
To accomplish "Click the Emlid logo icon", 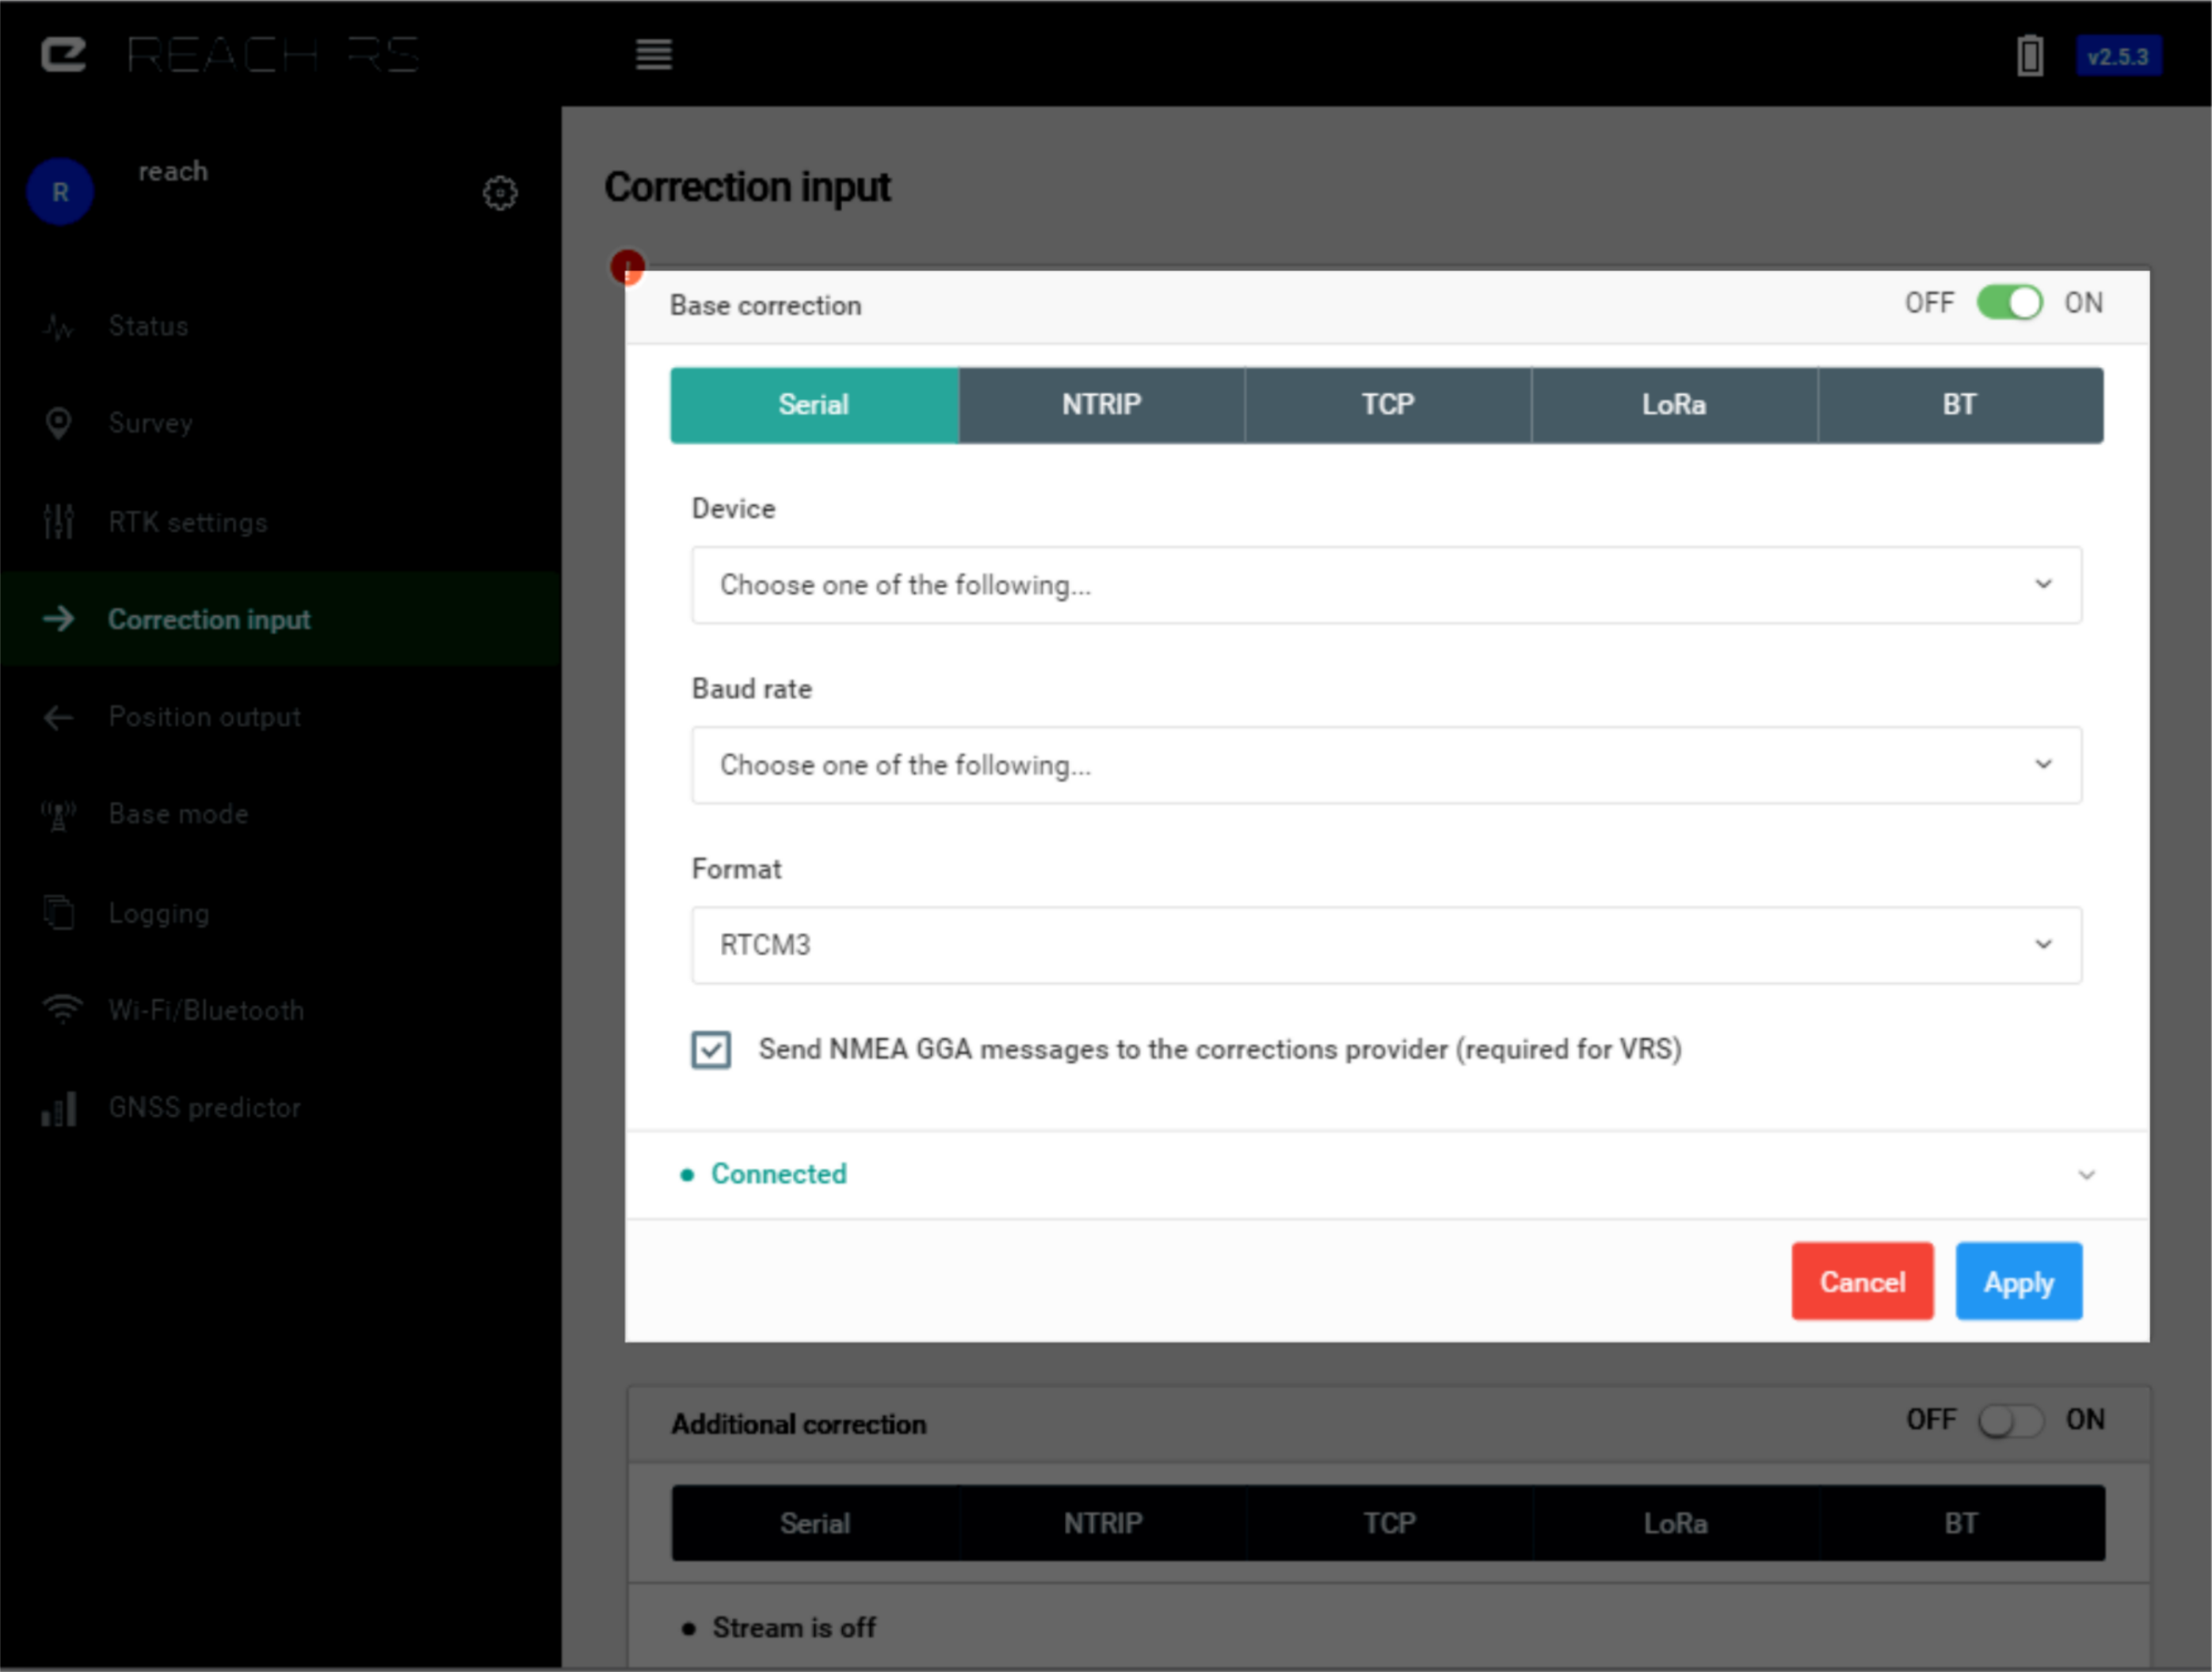I will coord(64,54).
